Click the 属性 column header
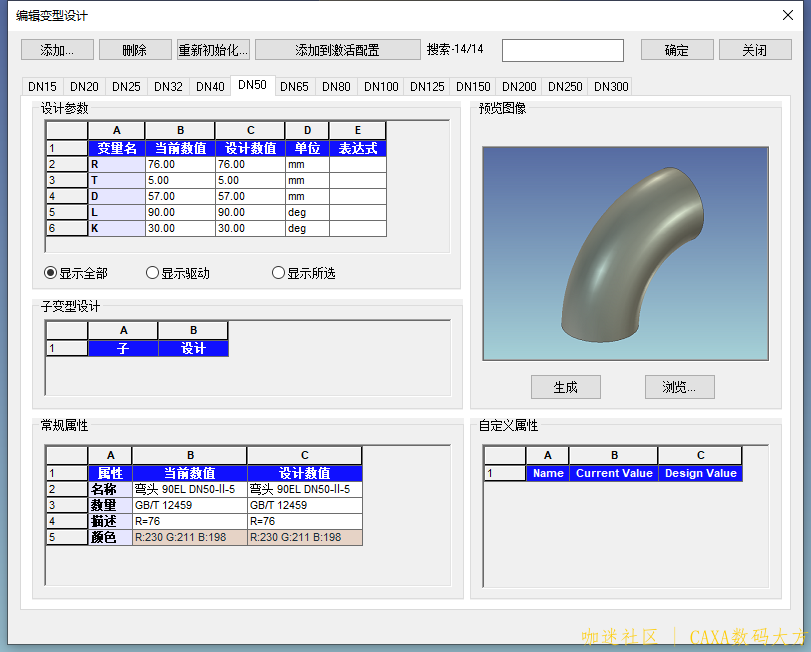 click(110, 473)
